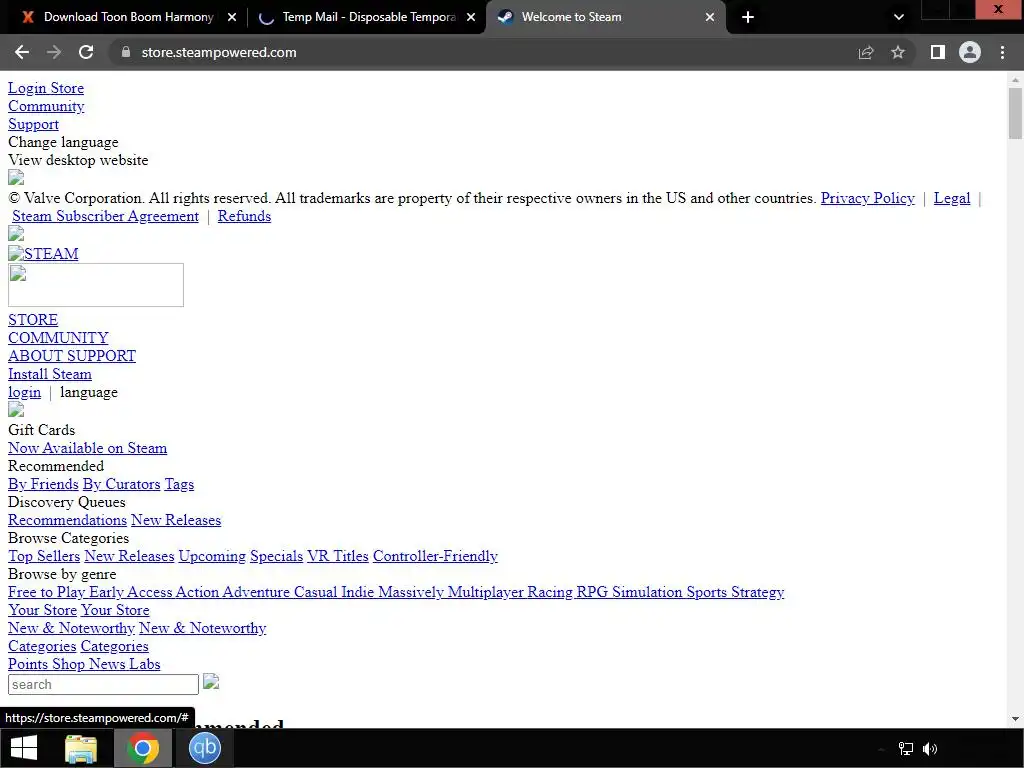Image resolution: width=1024 pixels, height=768 pixels.
Task: Open the Community link at the top
Action: [46, 106]
